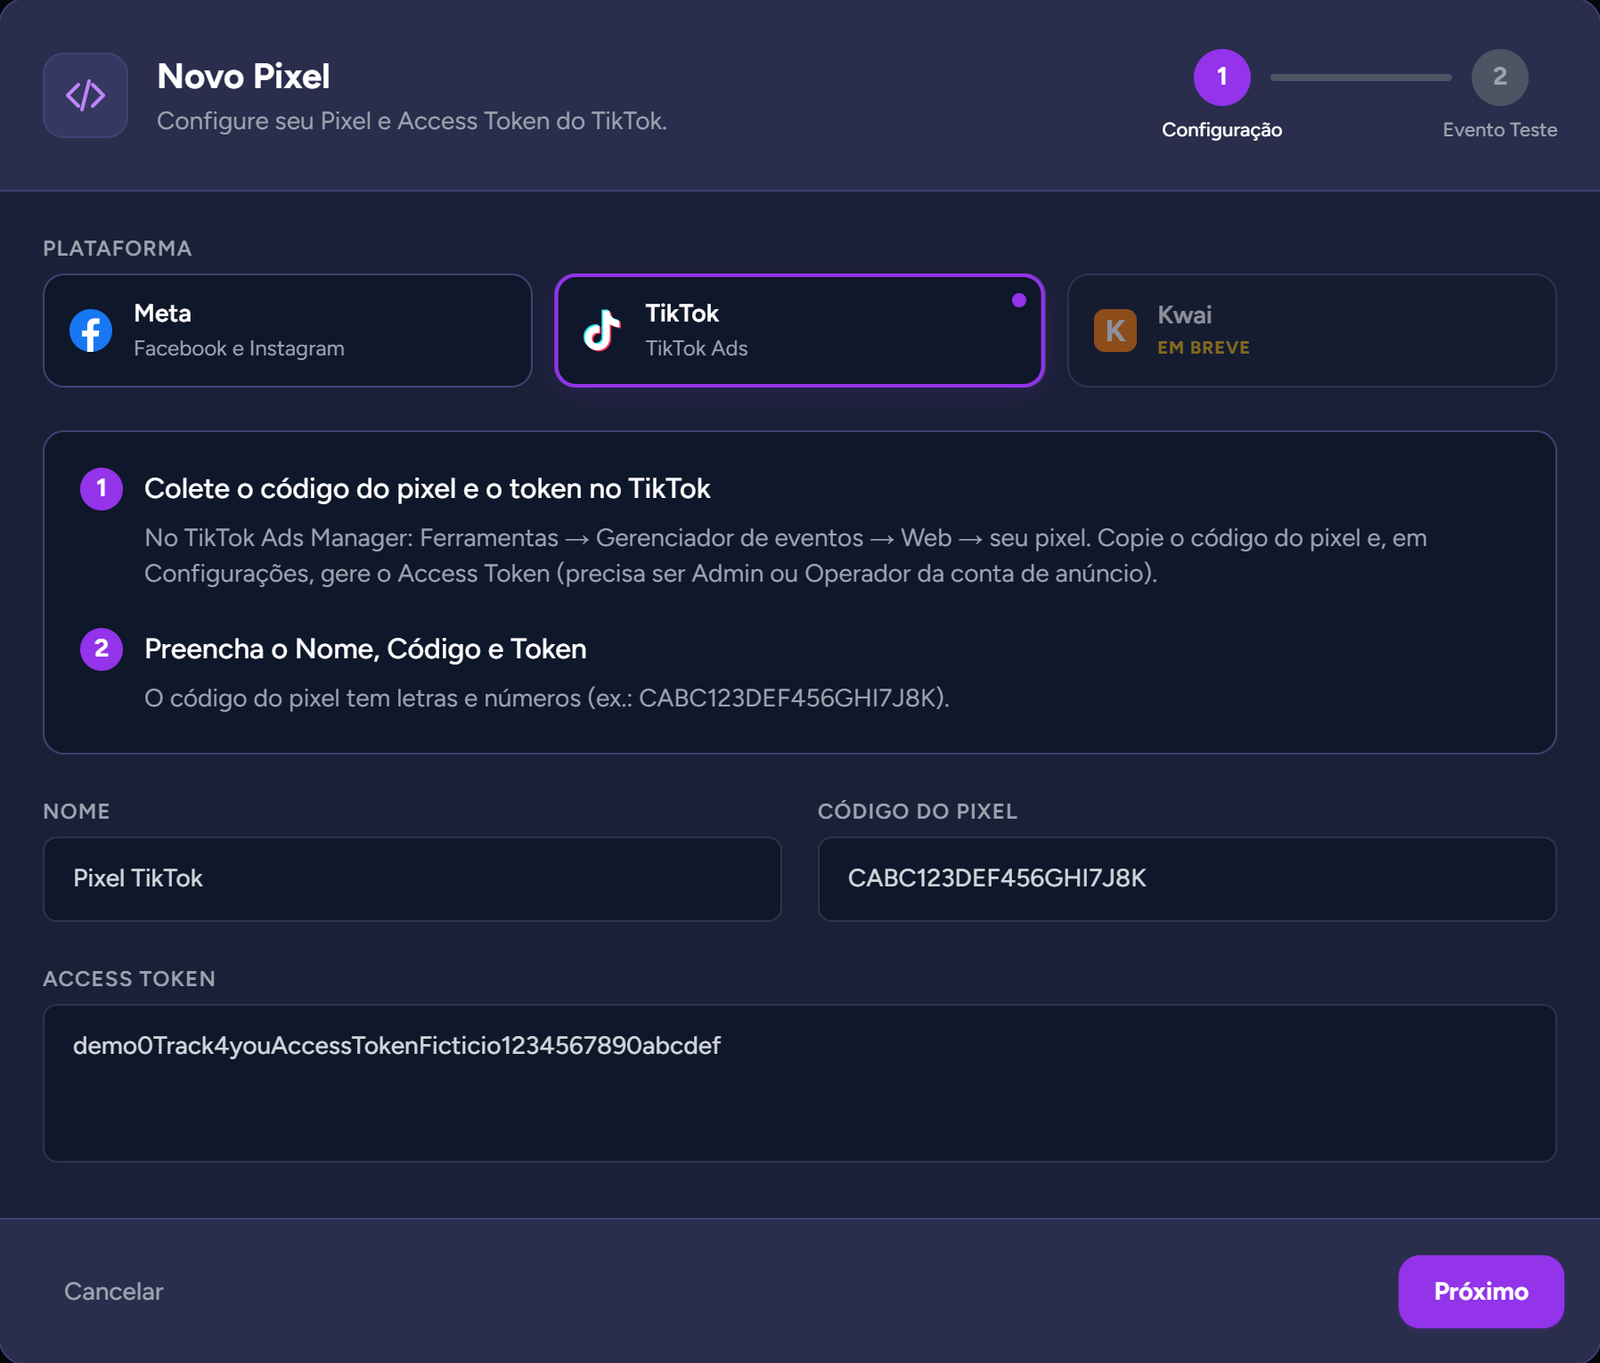Image resolution: width=1600 pixels, height=1363 pixels.
Task: Click the Cancelar button
Action: [x=114, y=1291]
